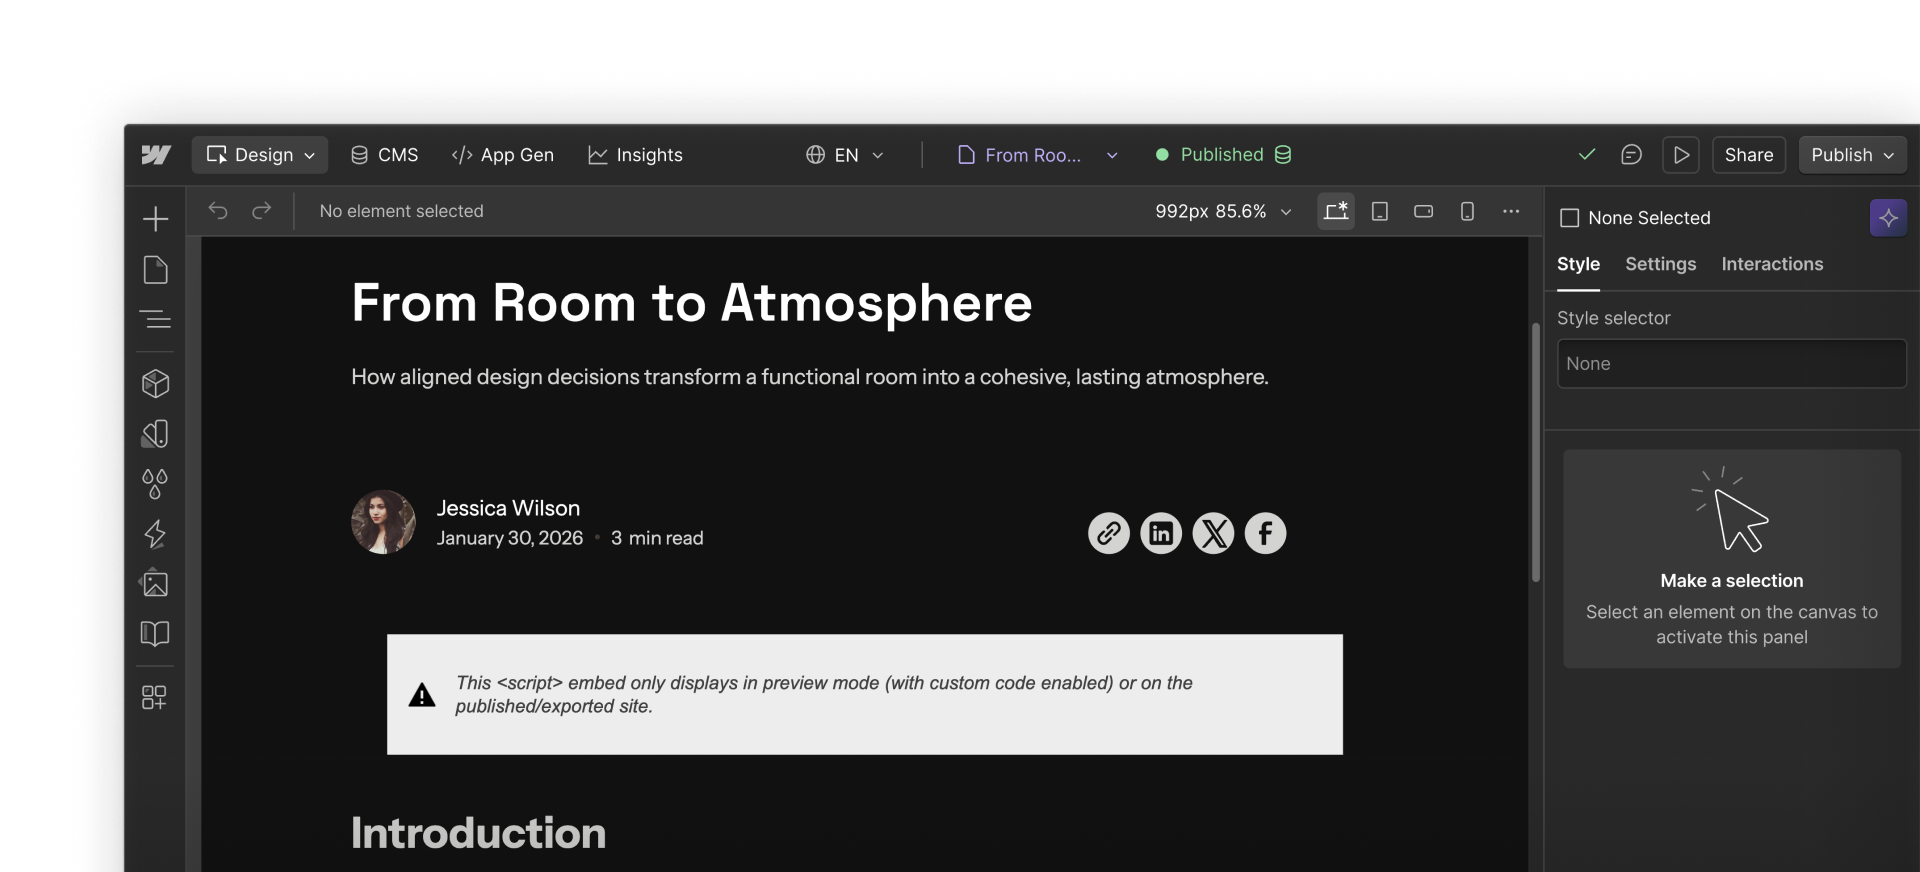Image resolution: width=1920 pixels, height=872 pixels.
Task: Switch to the Settings tab
Action: (1660, 264)
